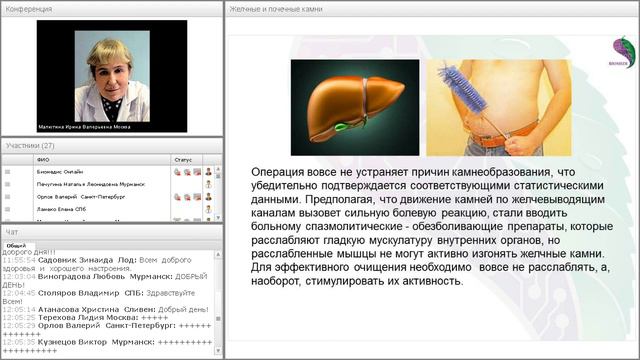The width and height of the screenshot is (640, 360).
Task: Click the microphone status icon for Орлов Валерий
Action: 177,197
